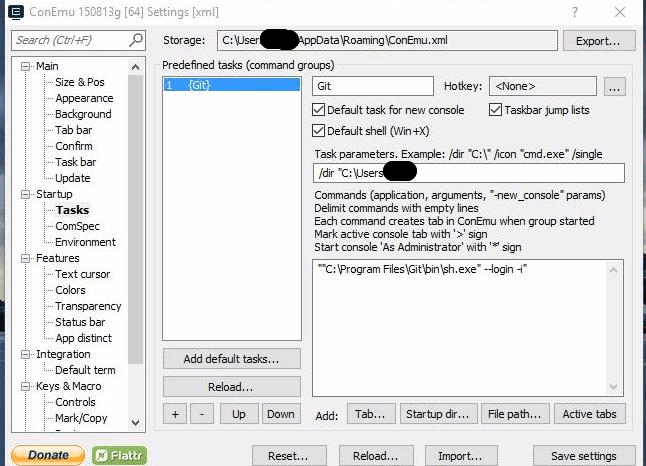Screen dimensions: 646x466
Task: Toggle Default task for new console
Action: pos(320,110)
